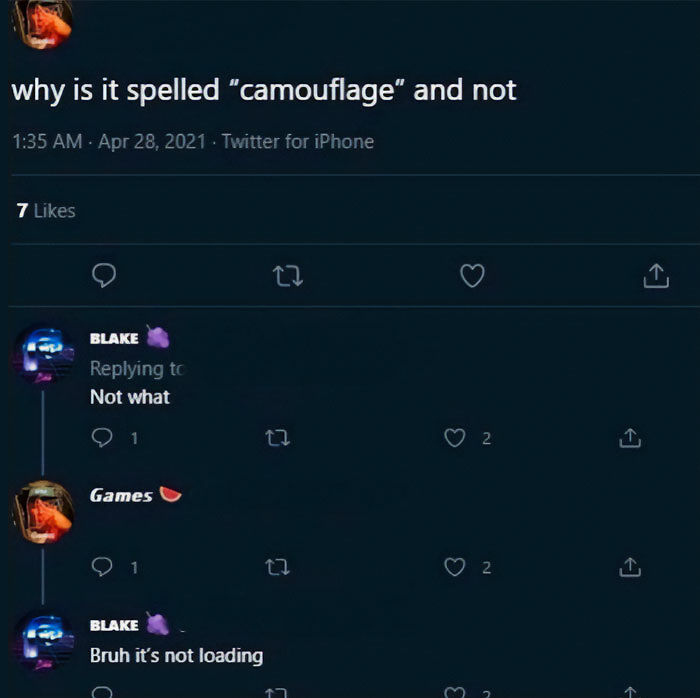Reply to the "Not what" tweet

click(x=102, y=438)
